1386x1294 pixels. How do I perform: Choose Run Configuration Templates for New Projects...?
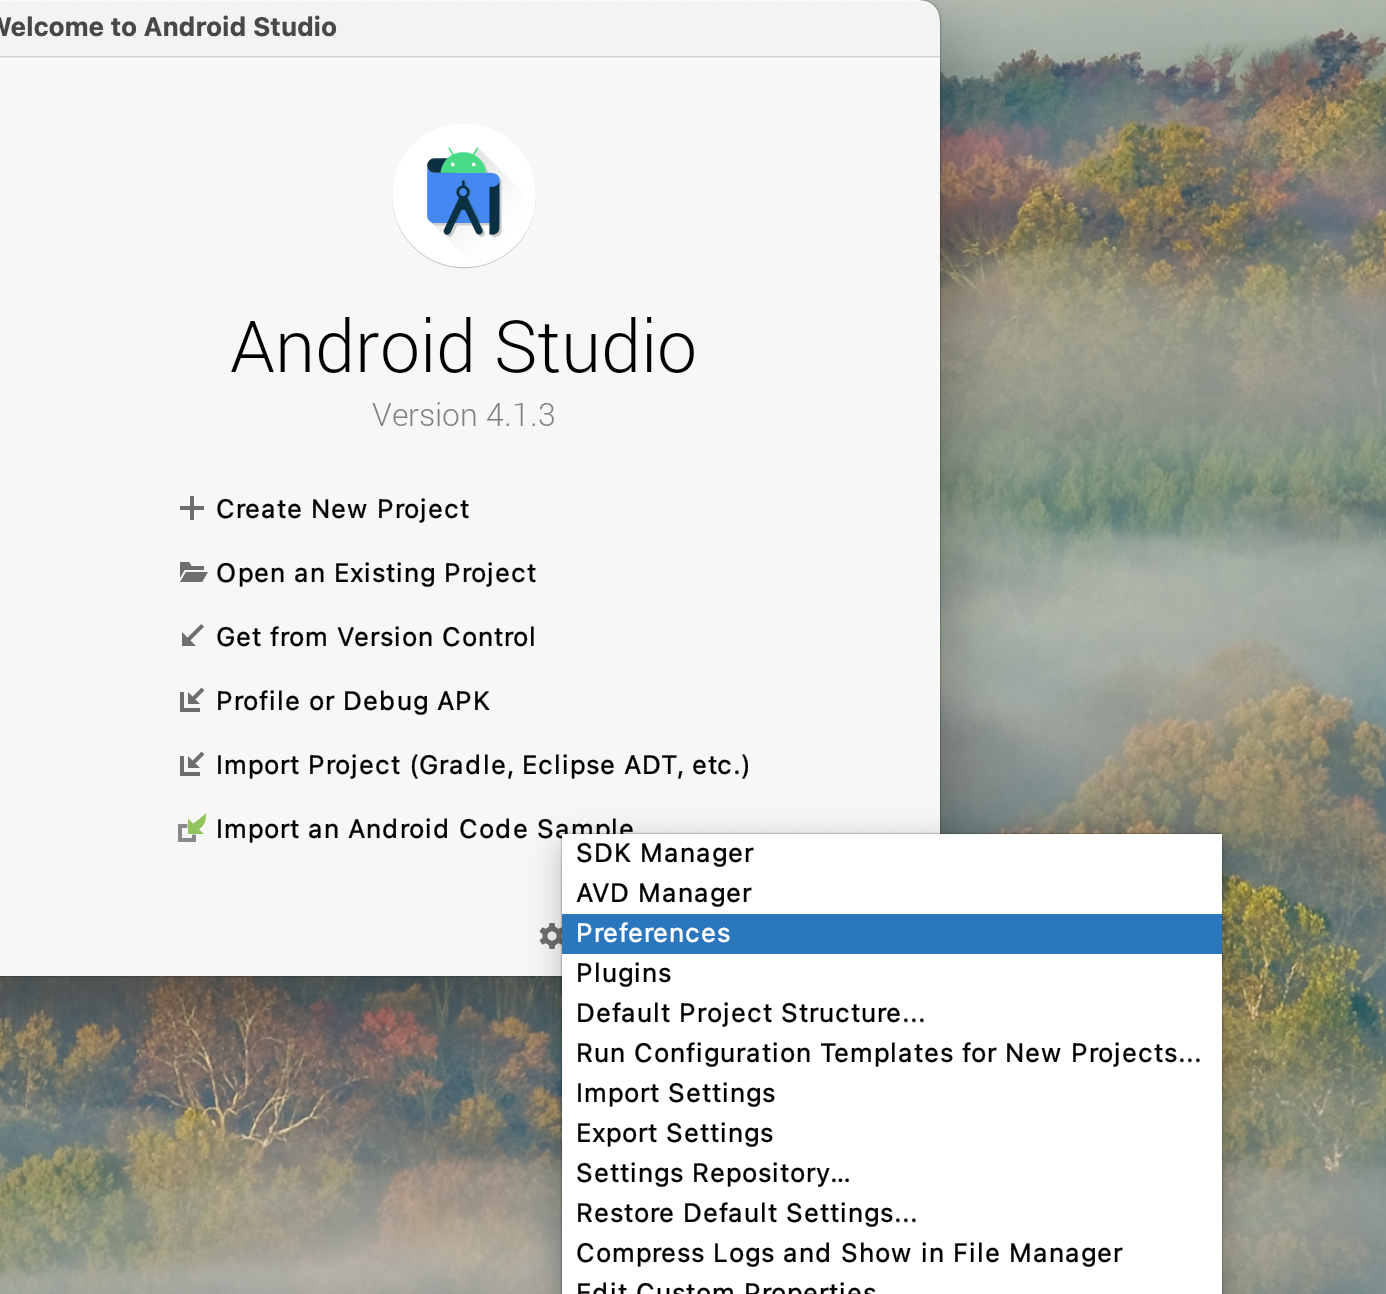point(892,1053)
